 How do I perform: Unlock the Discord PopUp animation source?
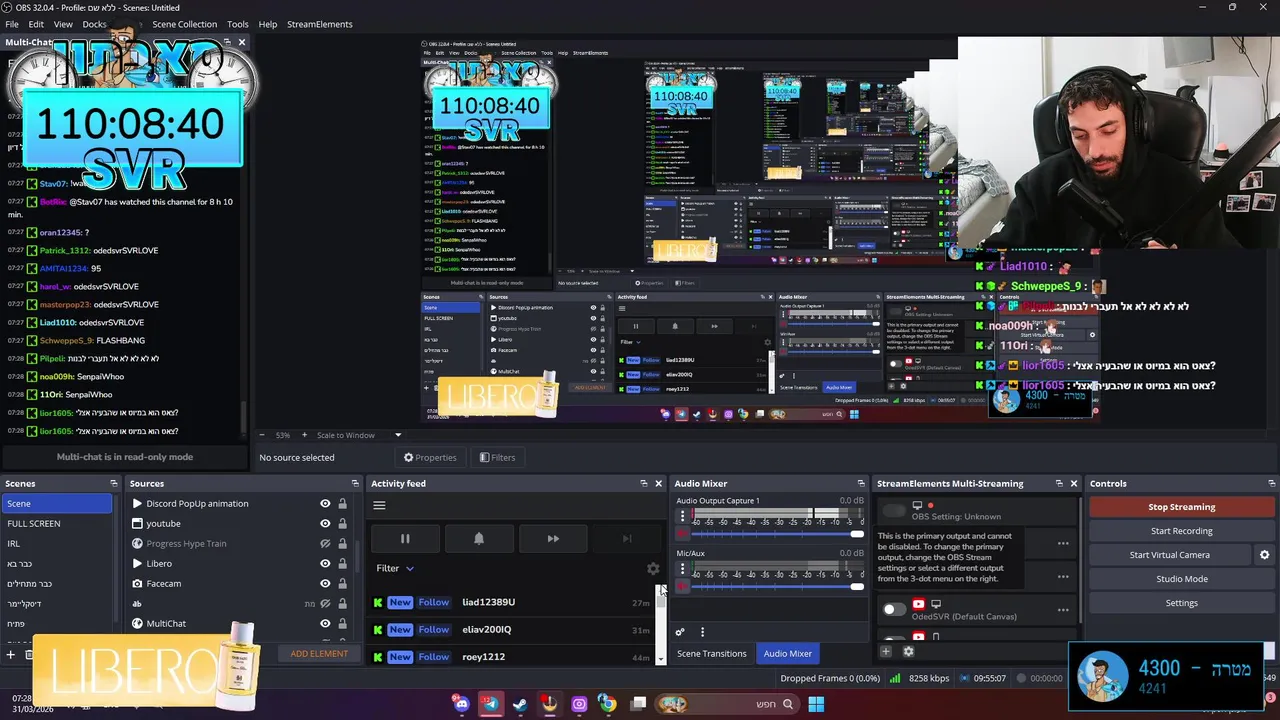pyautogui.click(x=342, y=504)
